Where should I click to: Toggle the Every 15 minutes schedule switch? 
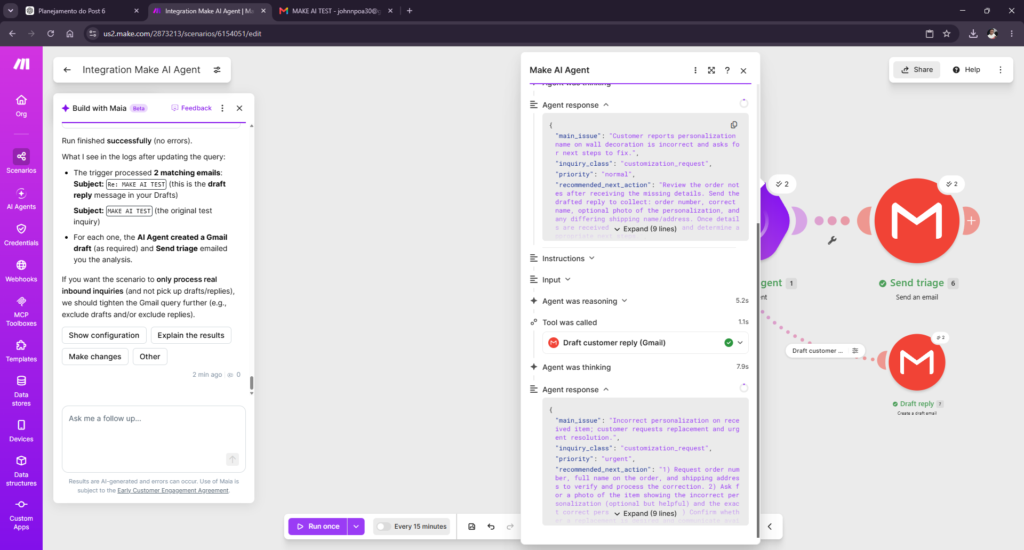[383, 526]
